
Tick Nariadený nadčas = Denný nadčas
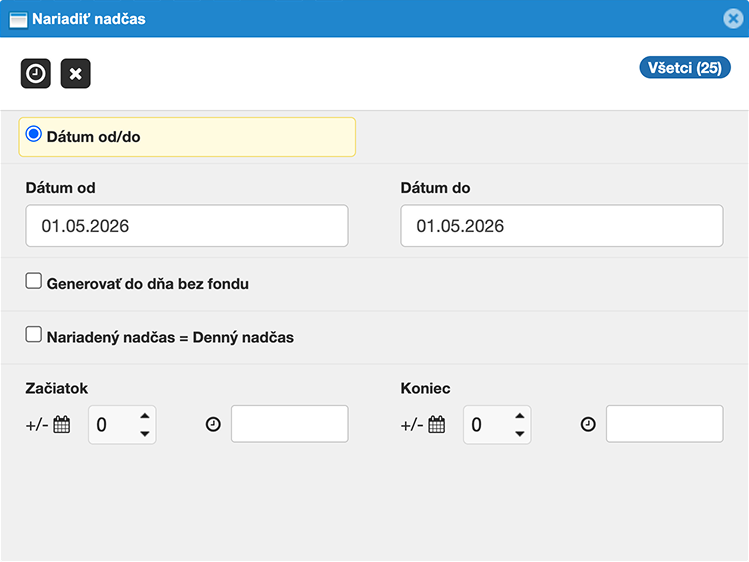[33, 334]
